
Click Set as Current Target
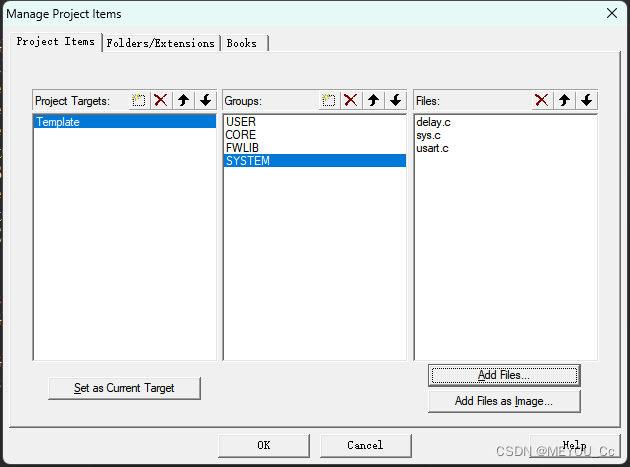coord(124,388)
